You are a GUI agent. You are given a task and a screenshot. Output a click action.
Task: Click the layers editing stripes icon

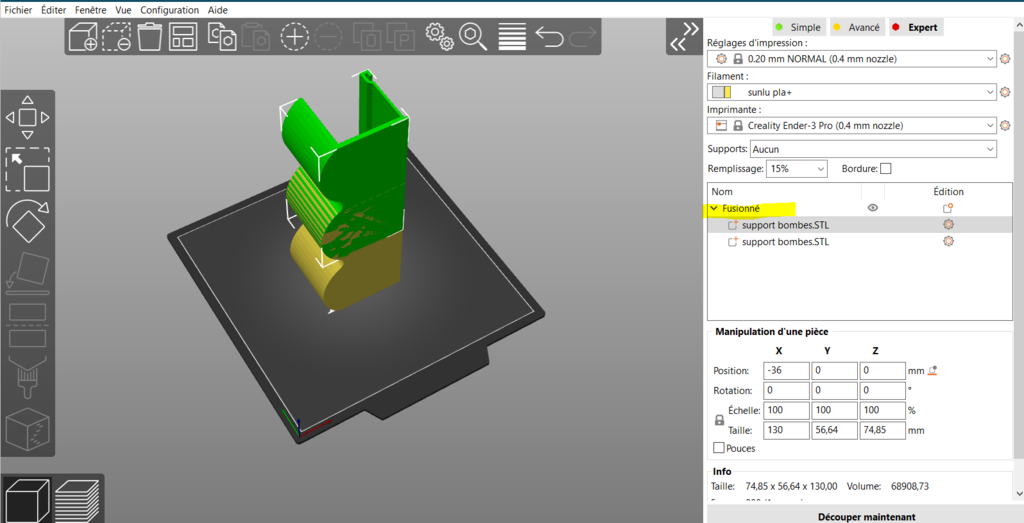point(512,37)
